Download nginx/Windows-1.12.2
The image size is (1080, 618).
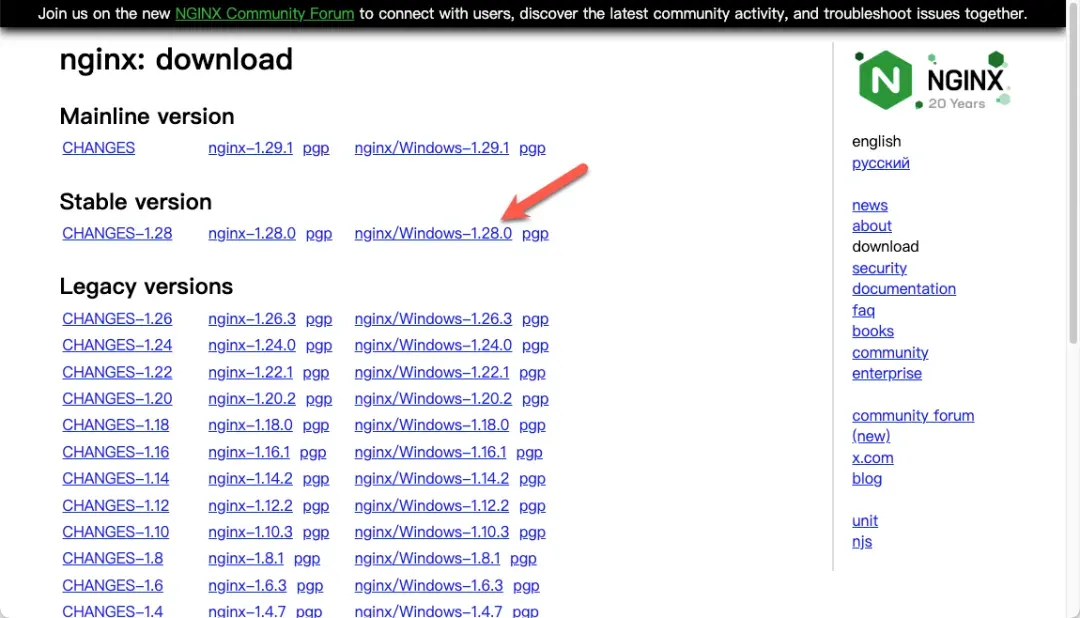pos(431,506)
